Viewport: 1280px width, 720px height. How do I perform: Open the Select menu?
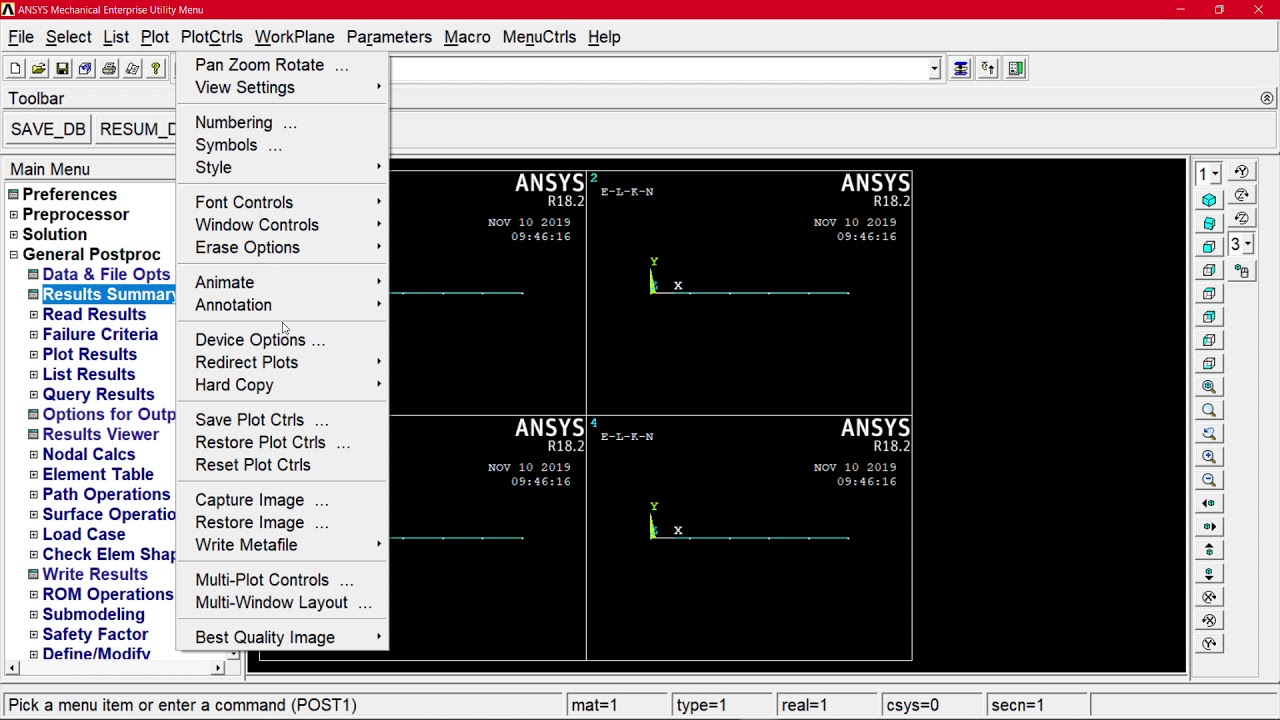pos(69,37)
